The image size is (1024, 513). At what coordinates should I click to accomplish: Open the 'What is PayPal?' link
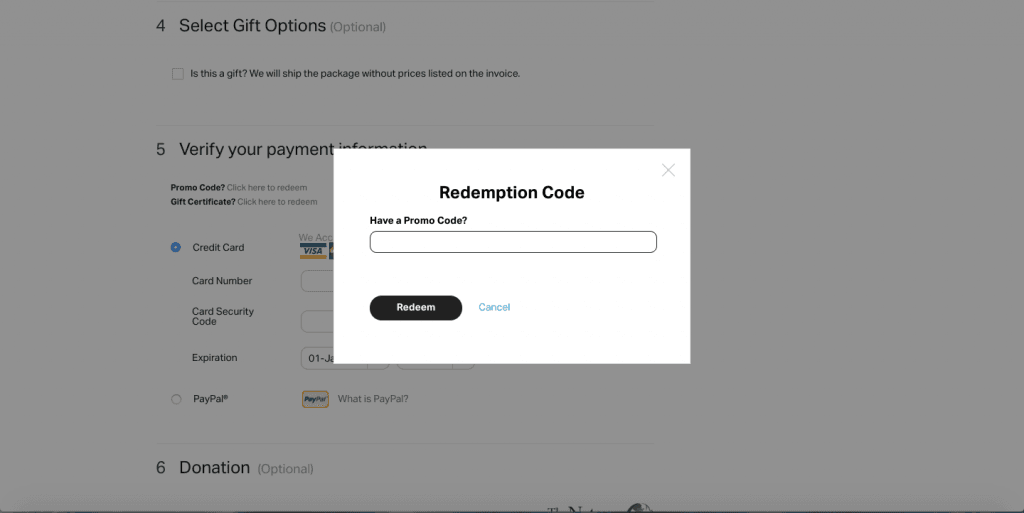(x=373, y=399)
